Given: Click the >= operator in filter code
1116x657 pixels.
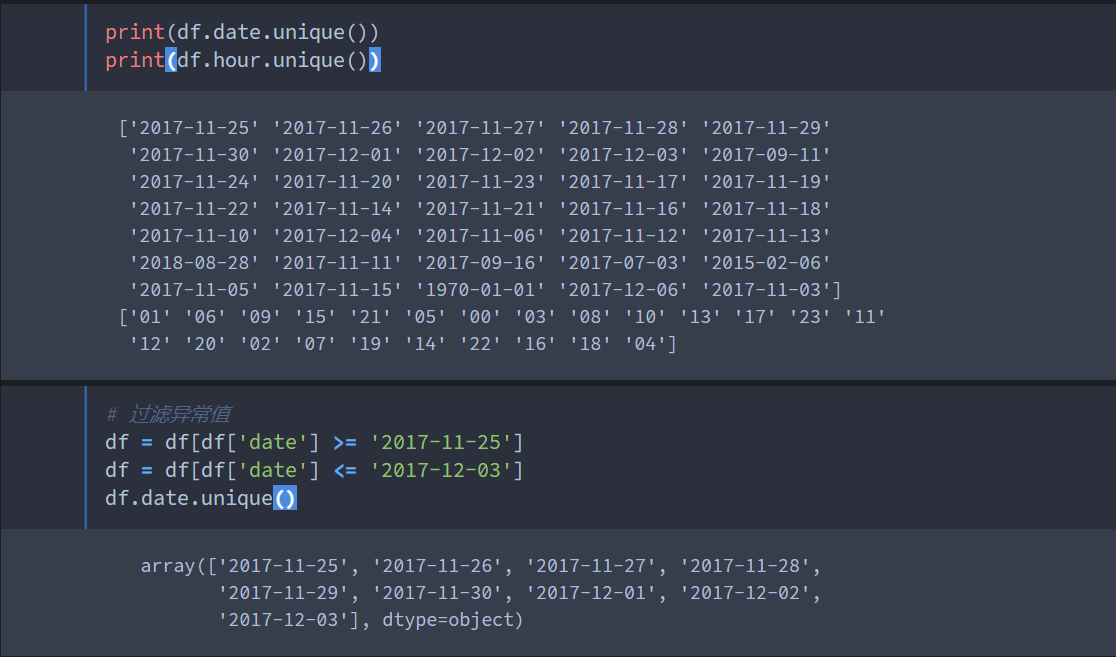Looking at the screenshot, I should [344, 442].
